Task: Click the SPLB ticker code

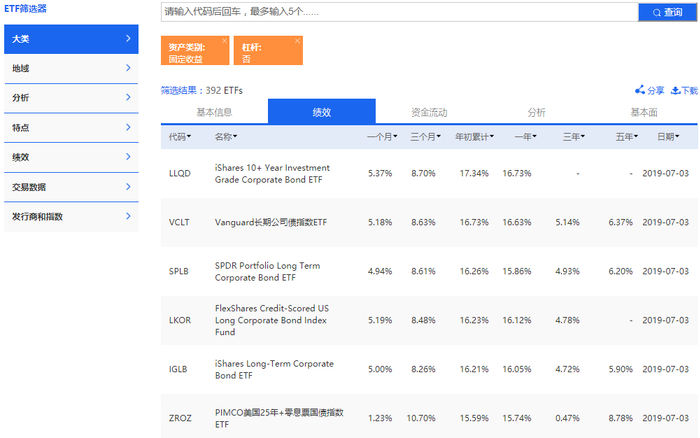Action: point(179,271)
